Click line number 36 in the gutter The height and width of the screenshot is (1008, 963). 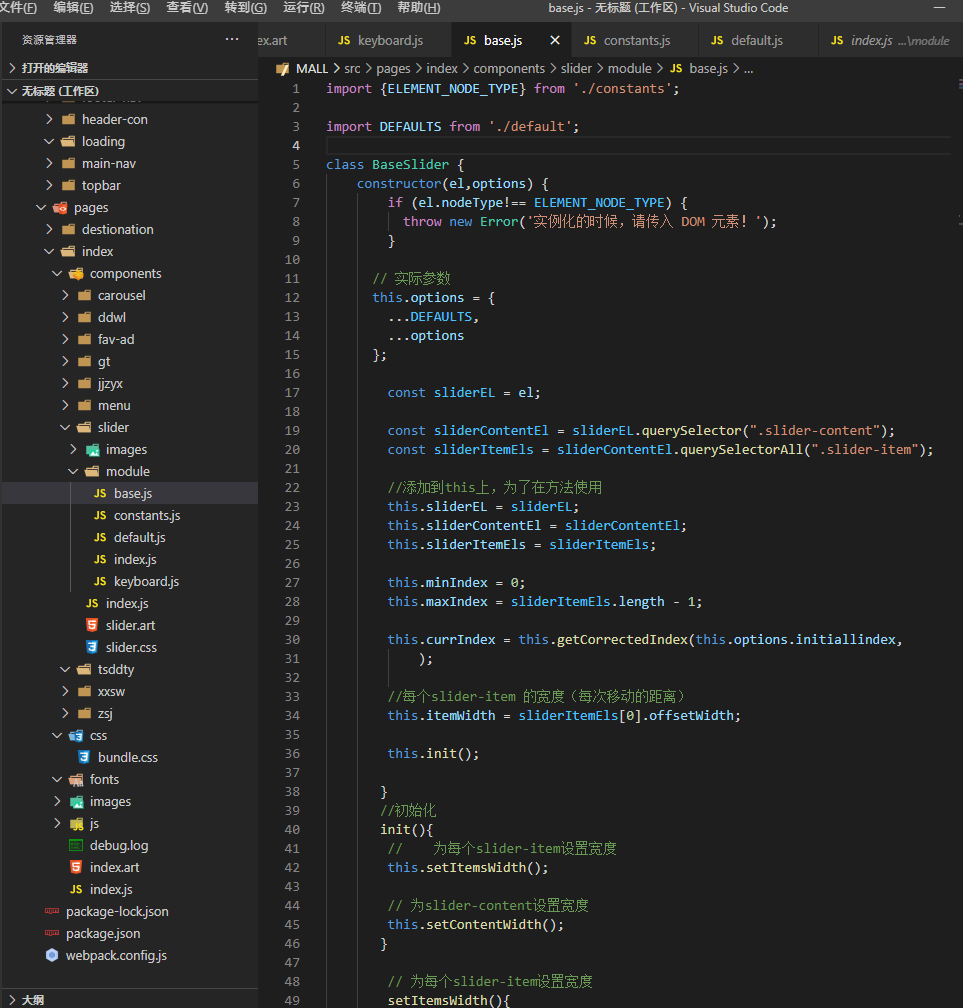pos(292,753)
